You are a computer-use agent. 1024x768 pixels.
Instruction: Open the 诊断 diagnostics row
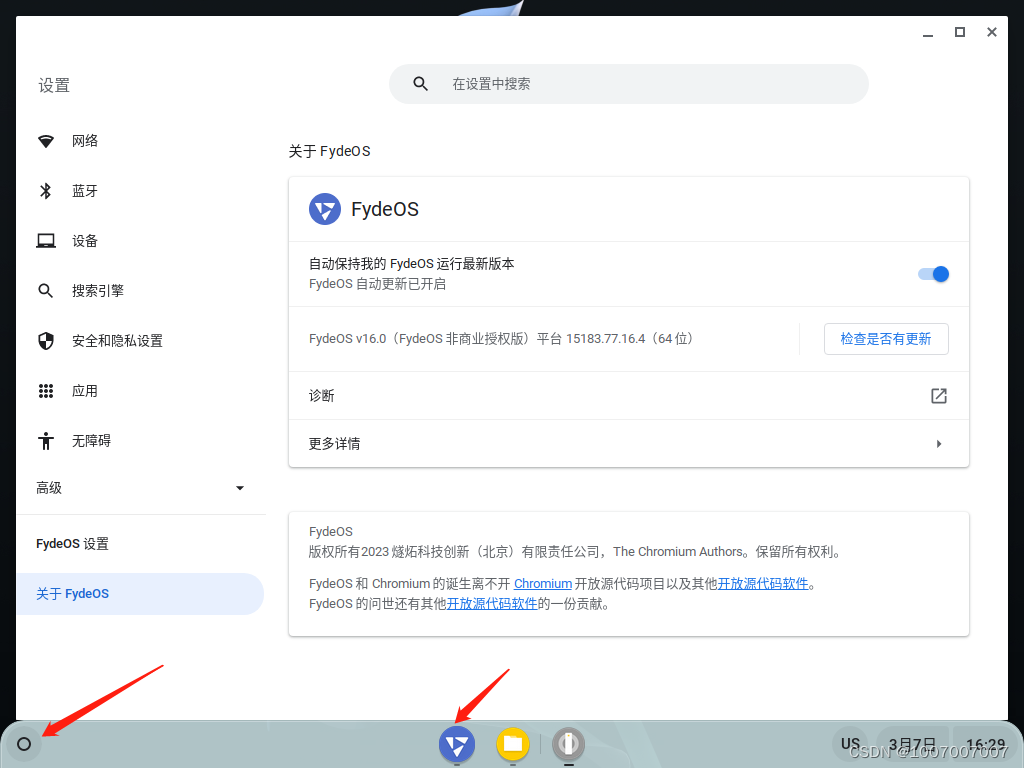628,396
